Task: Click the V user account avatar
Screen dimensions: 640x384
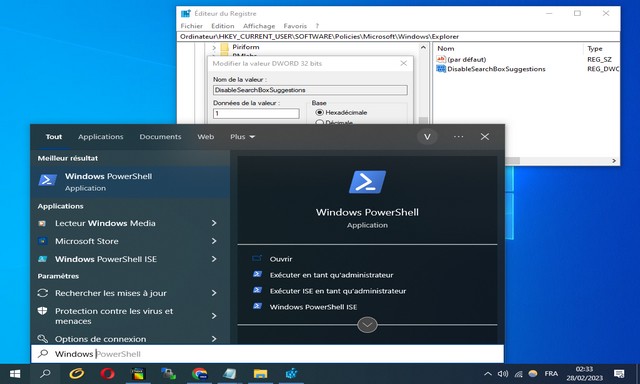Action: (427, 137)
